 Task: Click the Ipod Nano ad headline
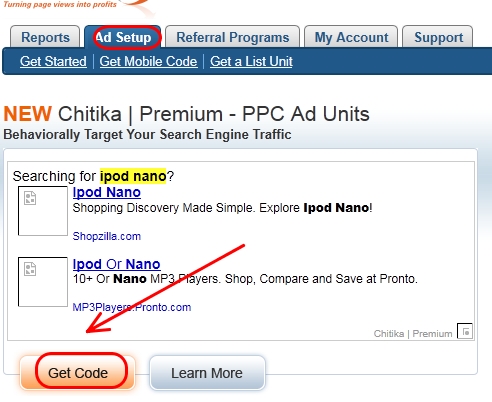click(x=107, y=192)
